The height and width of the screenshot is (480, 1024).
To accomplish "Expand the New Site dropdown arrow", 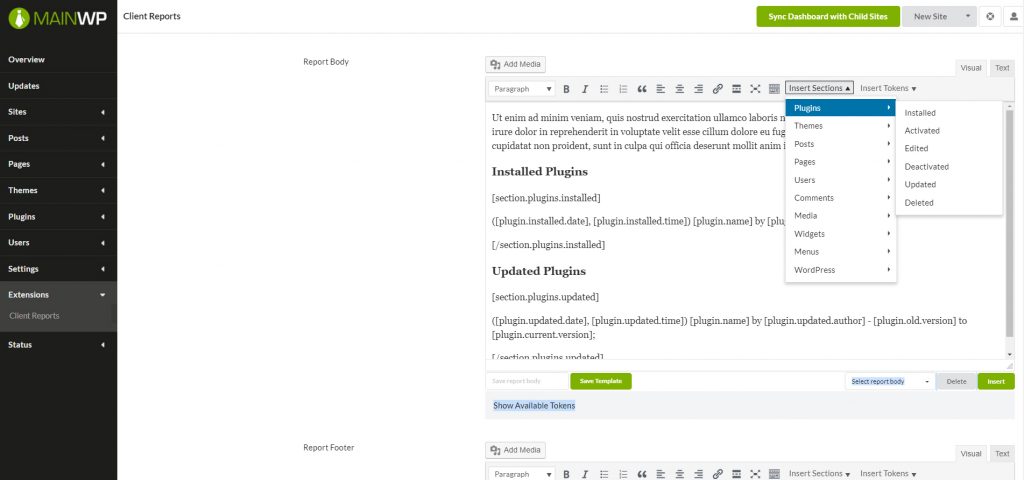I will 968,16.
